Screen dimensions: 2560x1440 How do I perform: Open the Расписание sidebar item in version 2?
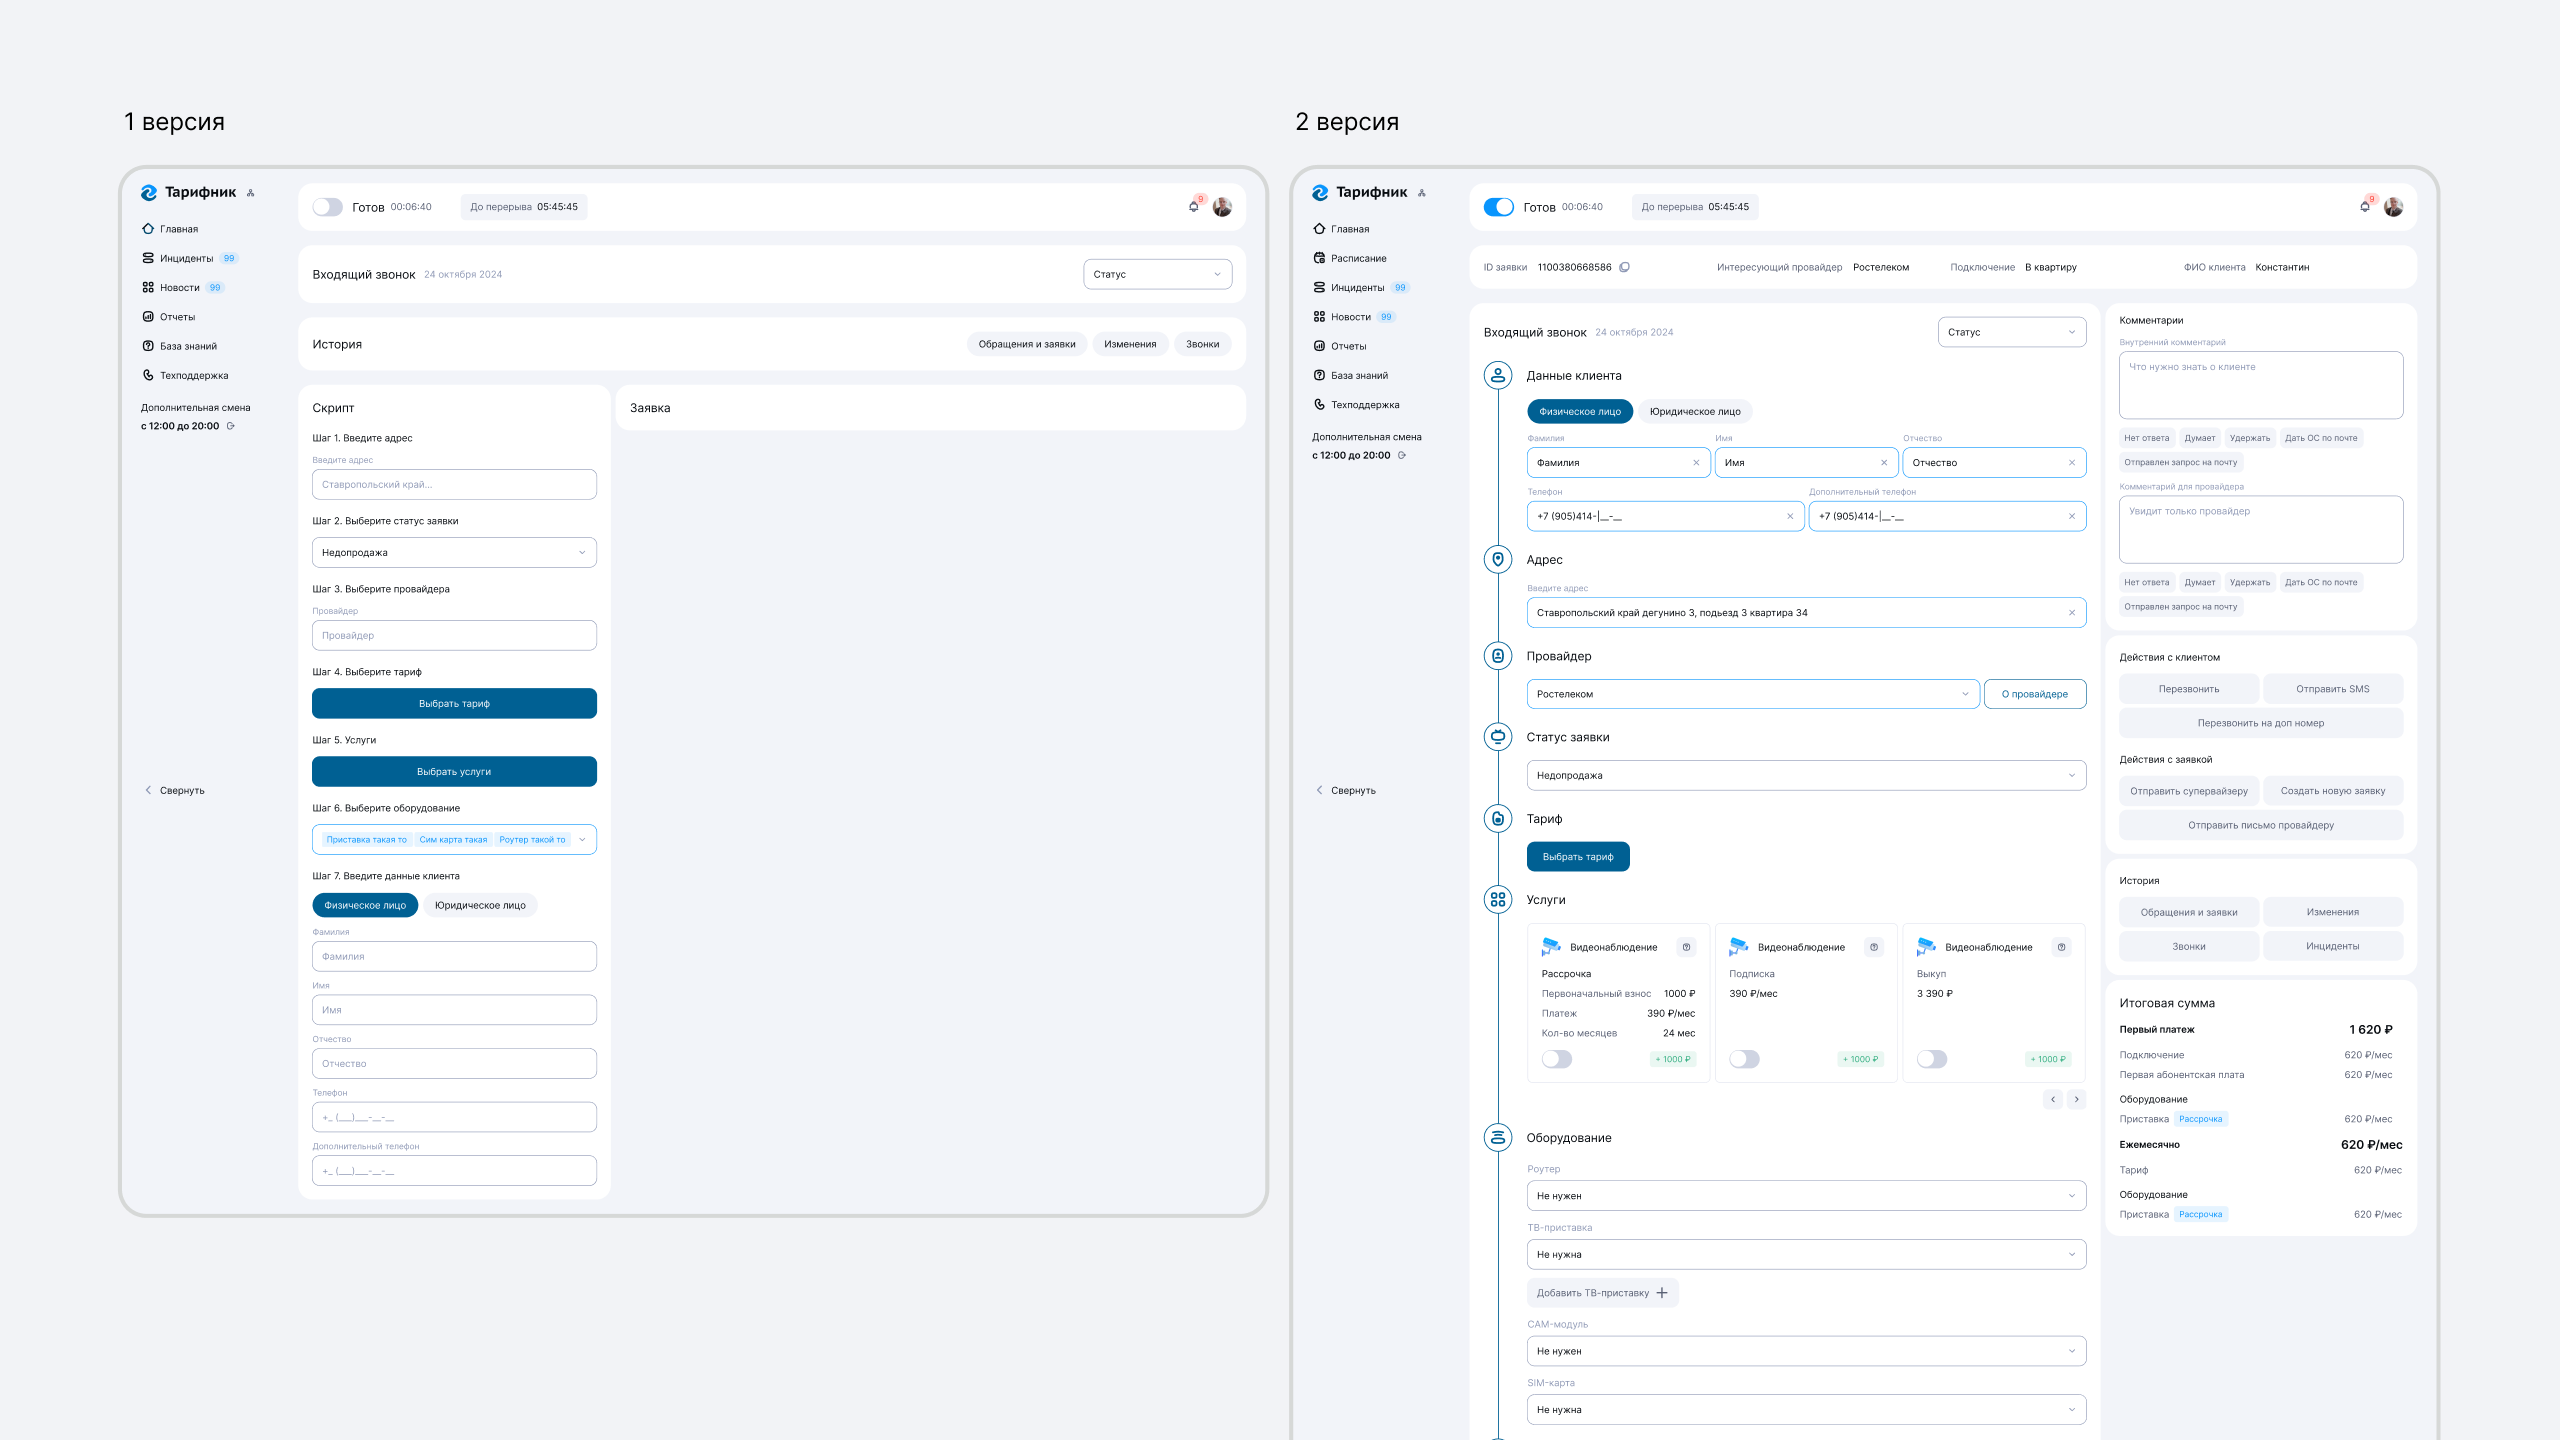1358,258
